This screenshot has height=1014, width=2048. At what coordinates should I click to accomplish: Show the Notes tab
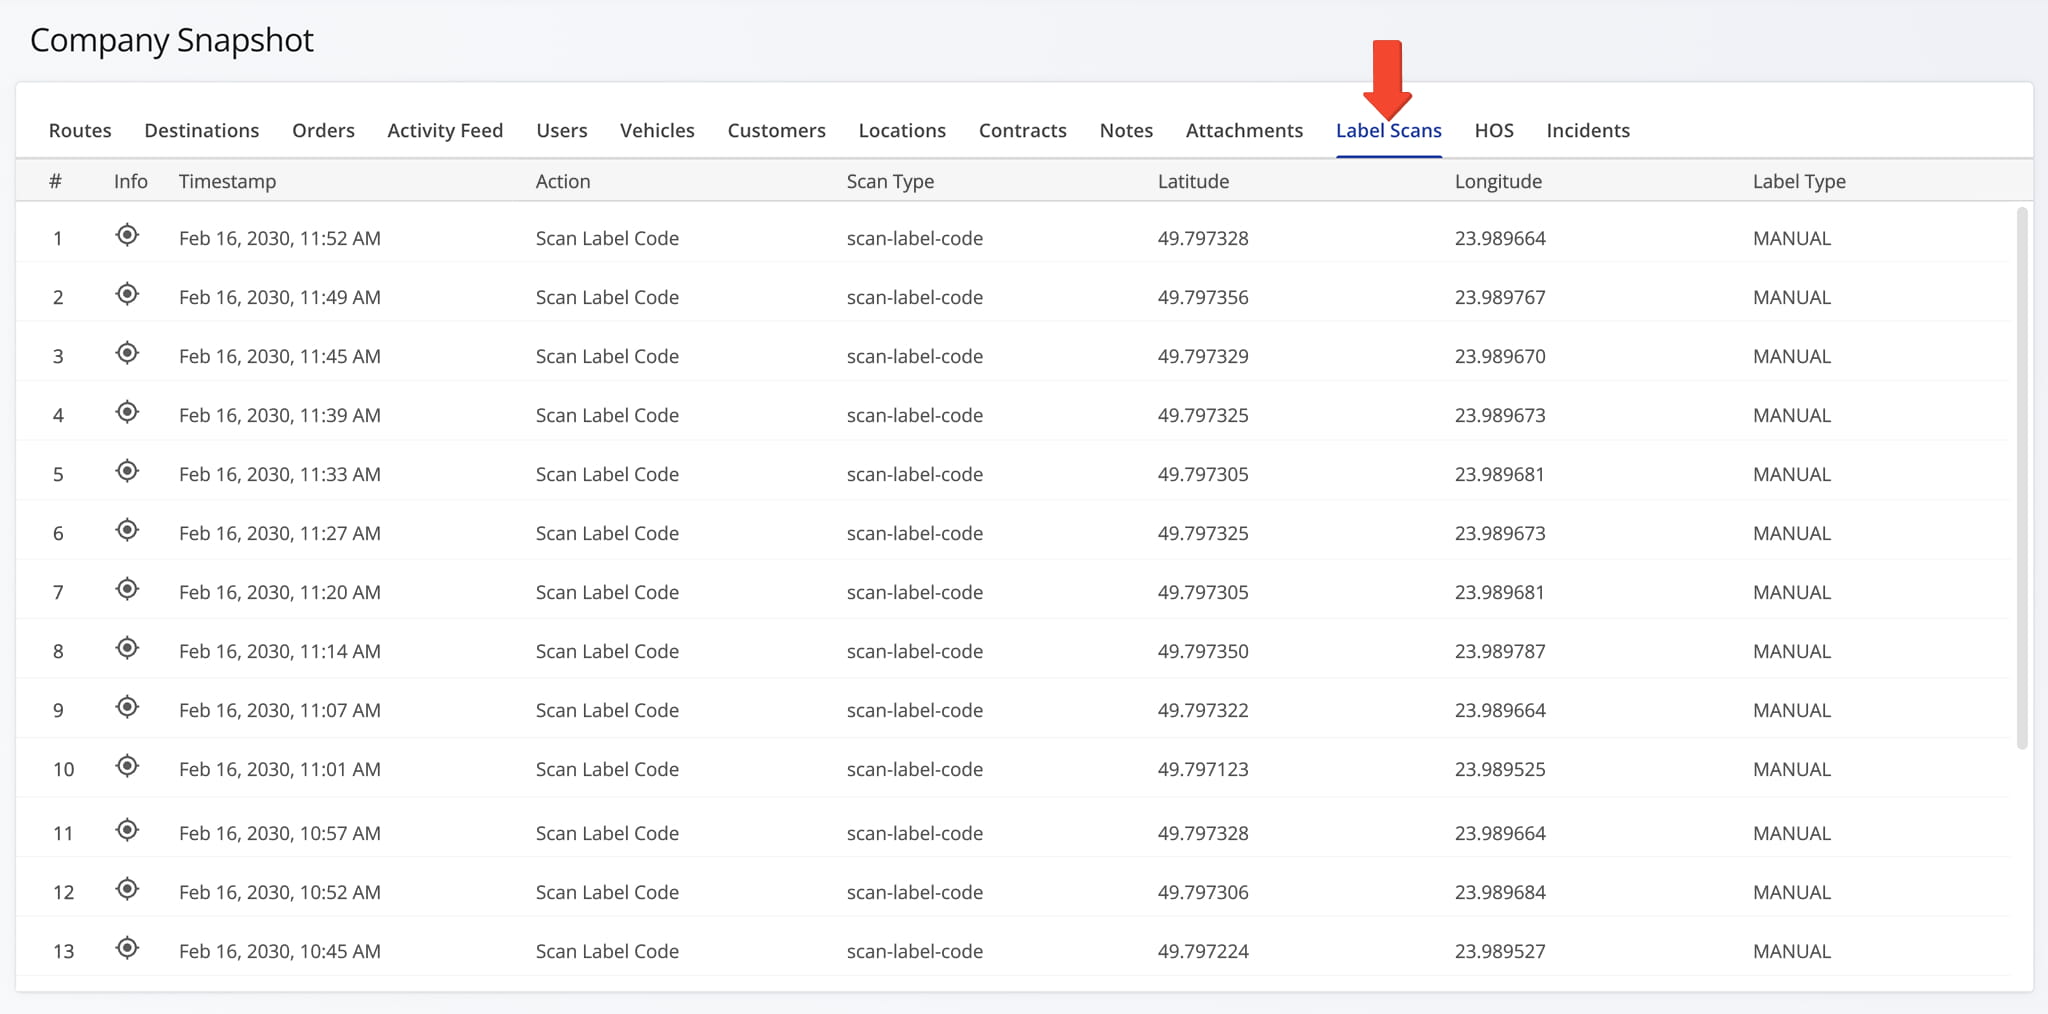point(1126,130)
